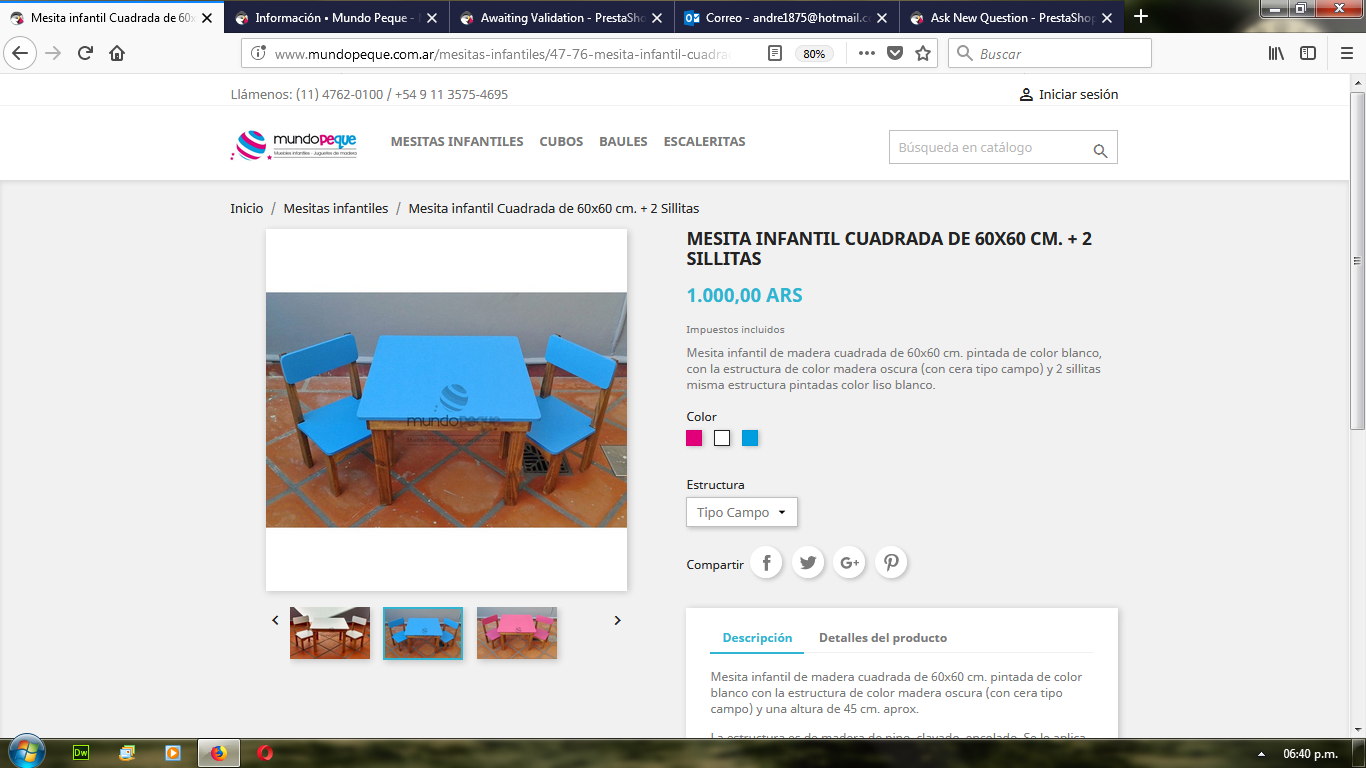The width and height of the screenshot is (1366, 768).
Task: Show previous product thumbnails
Action: click(x=275, y=620)
